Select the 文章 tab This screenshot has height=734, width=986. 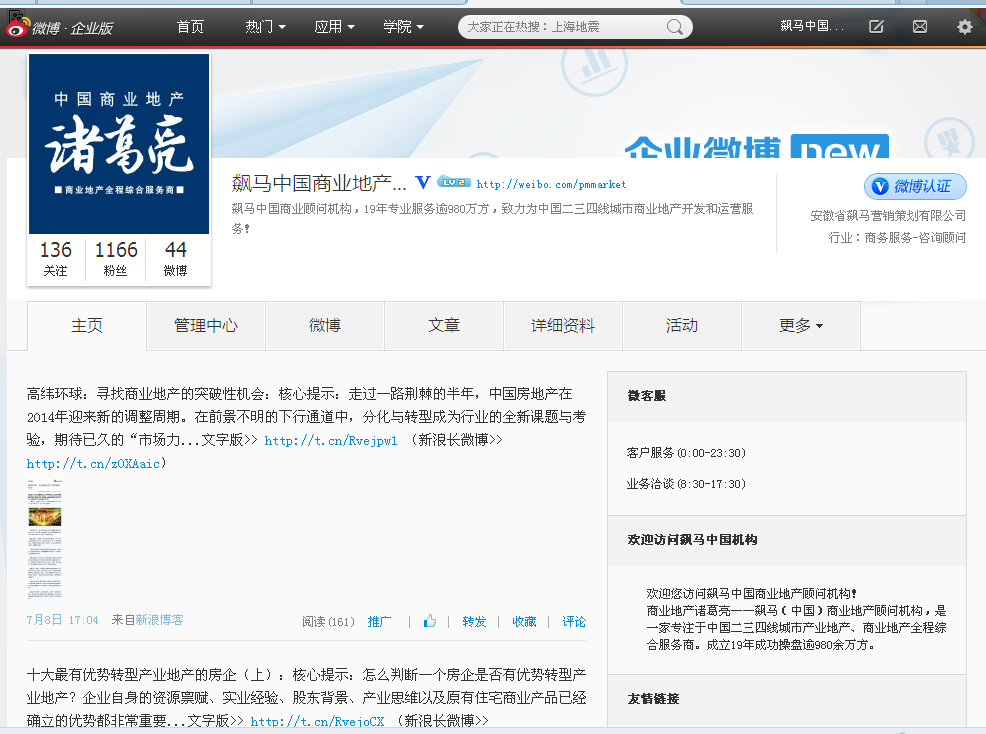click(443, 325)
